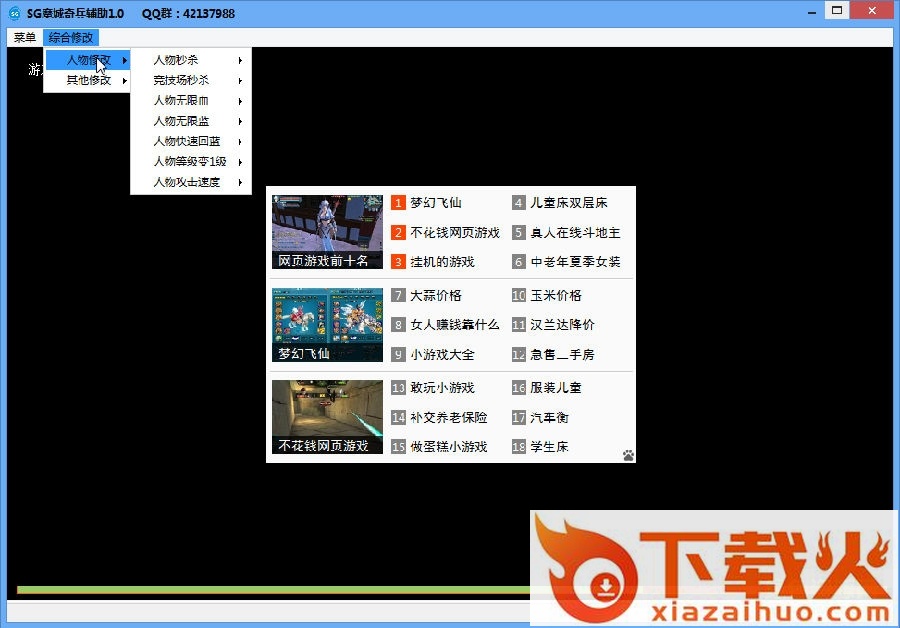
Task: Open the 菜单 menu
Action: click(25, 37)
